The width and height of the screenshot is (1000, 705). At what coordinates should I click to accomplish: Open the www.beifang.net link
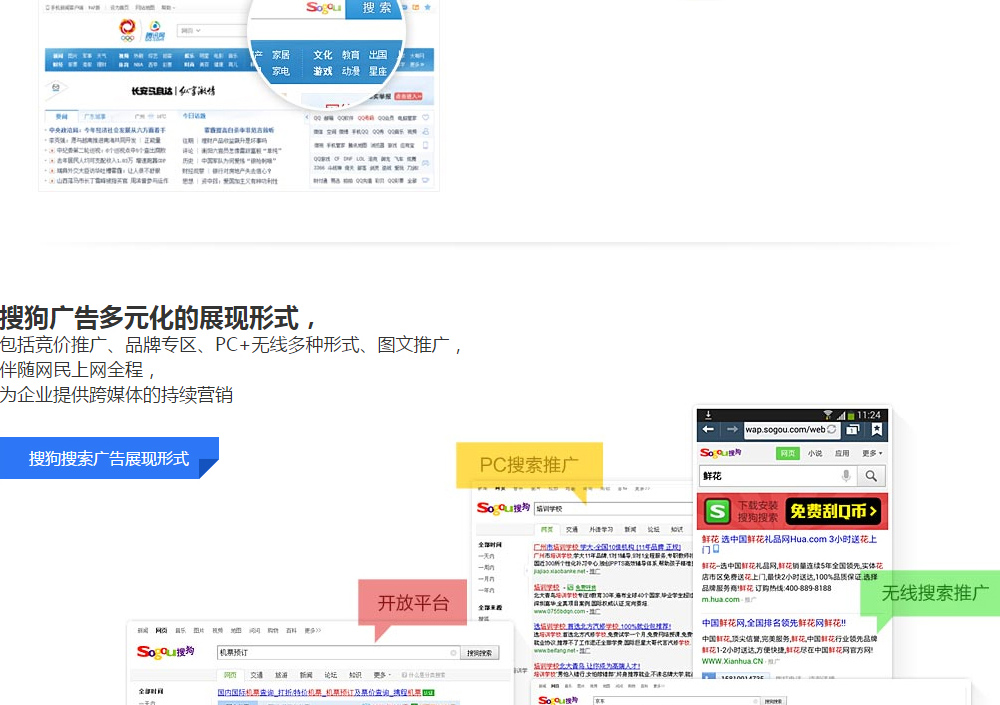(554, 651)
